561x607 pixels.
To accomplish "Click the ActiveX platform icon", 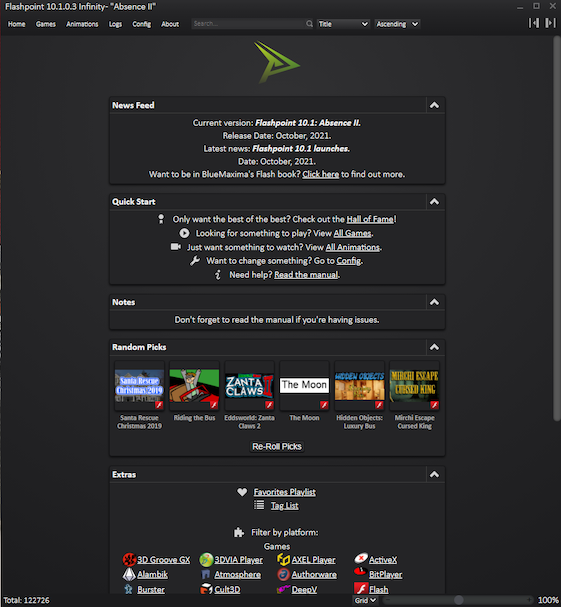I will pos(361,559).
